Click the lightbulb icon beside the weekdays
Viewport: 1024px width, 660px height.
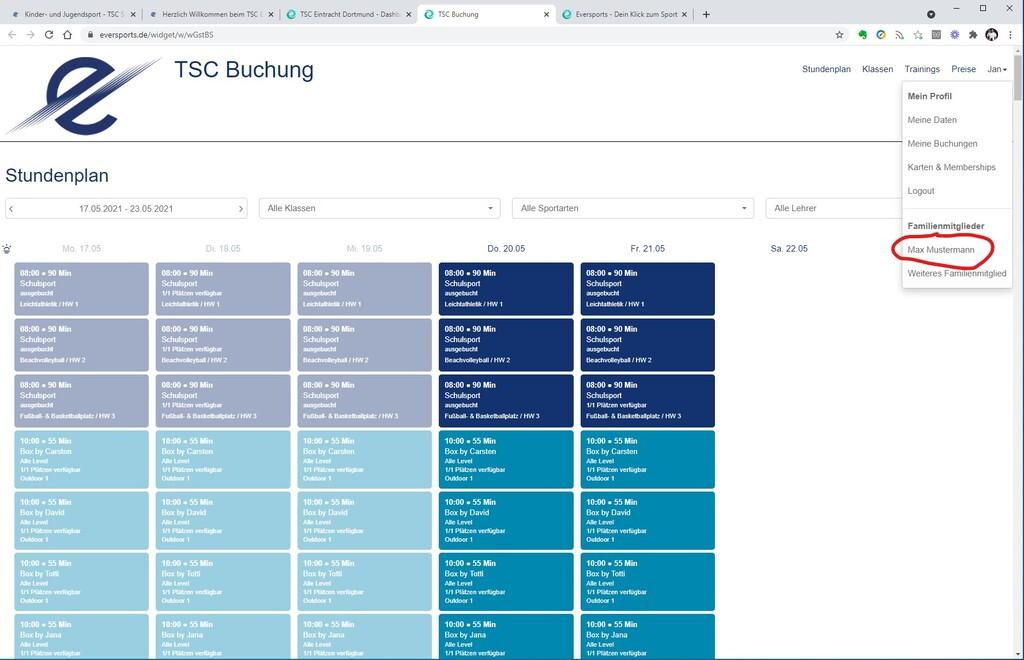pyautogui.click(x=7, y=249)
